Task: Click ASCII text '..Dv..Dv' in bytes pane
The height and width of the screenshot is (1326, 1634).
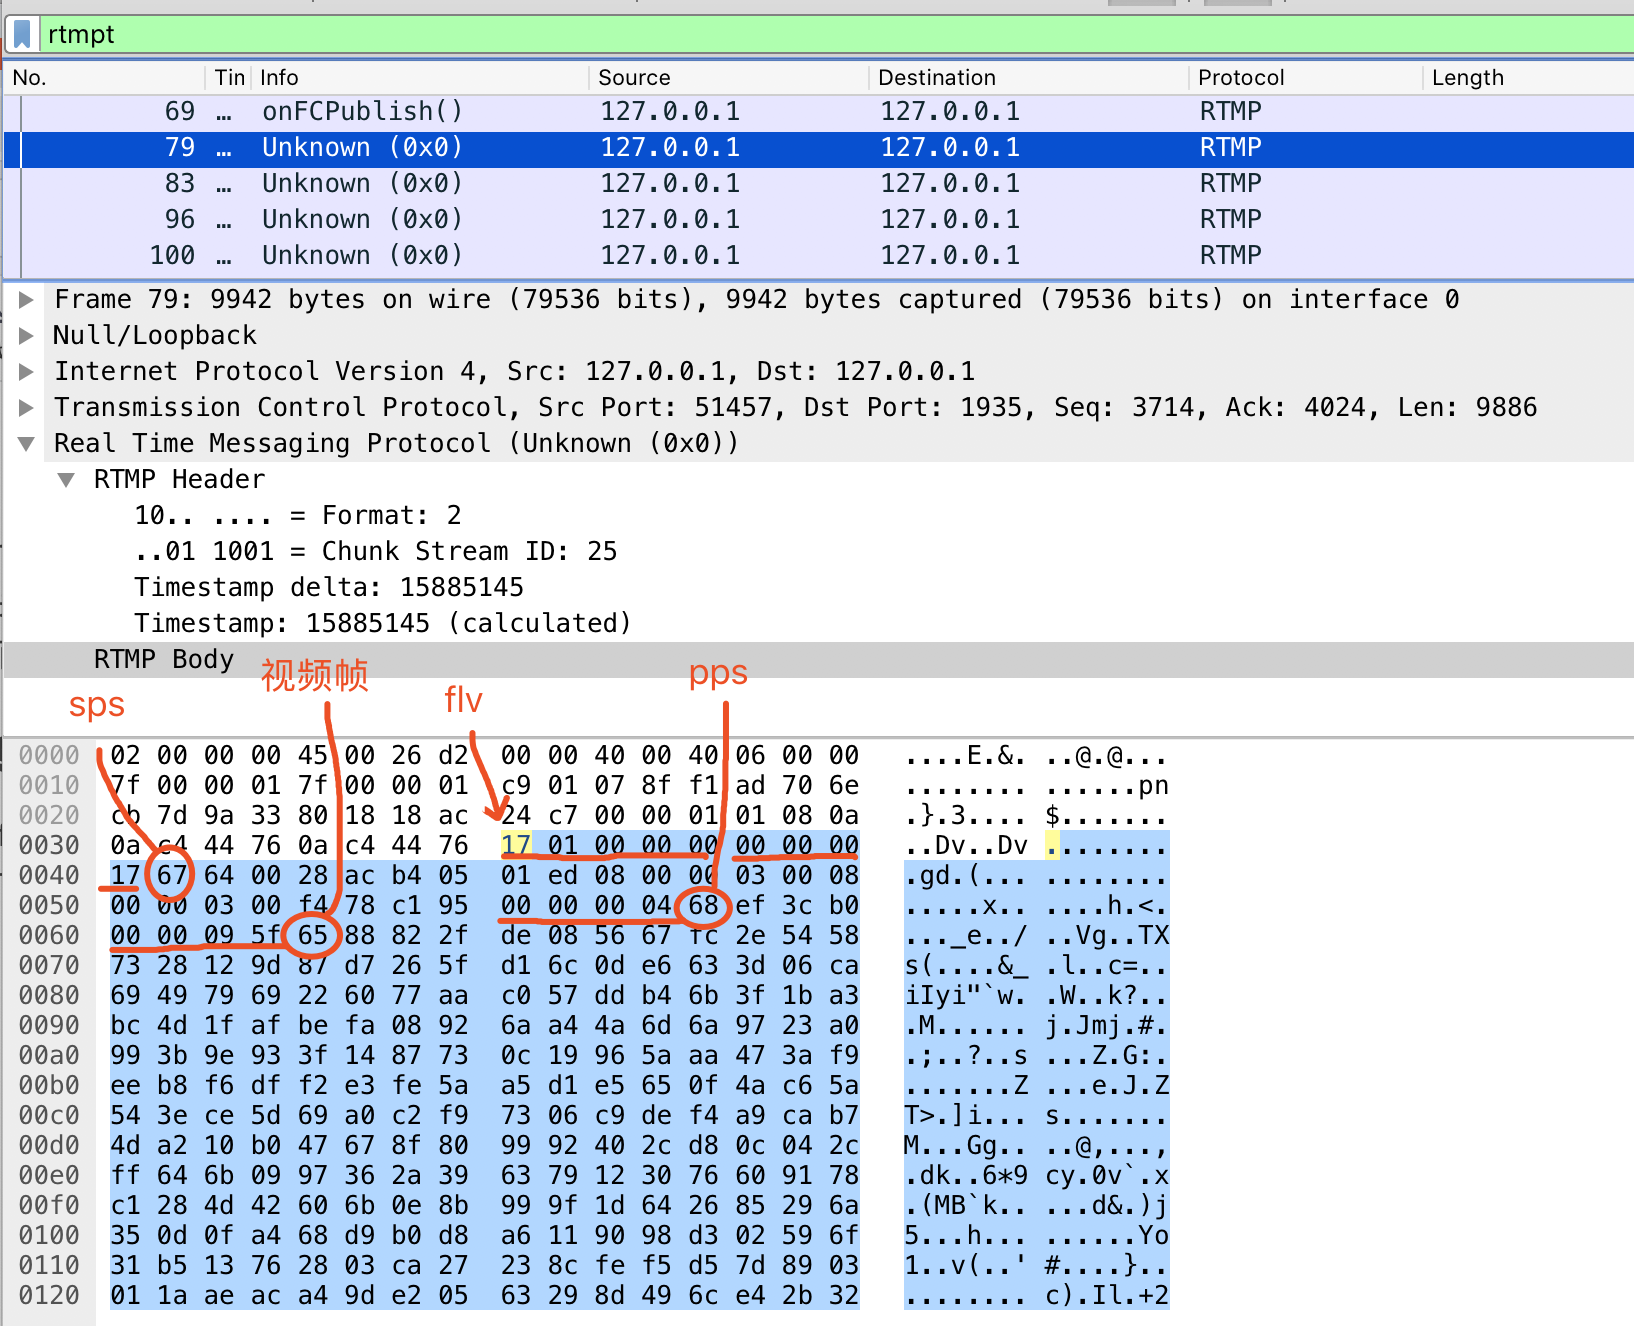Action: point(966,845)
